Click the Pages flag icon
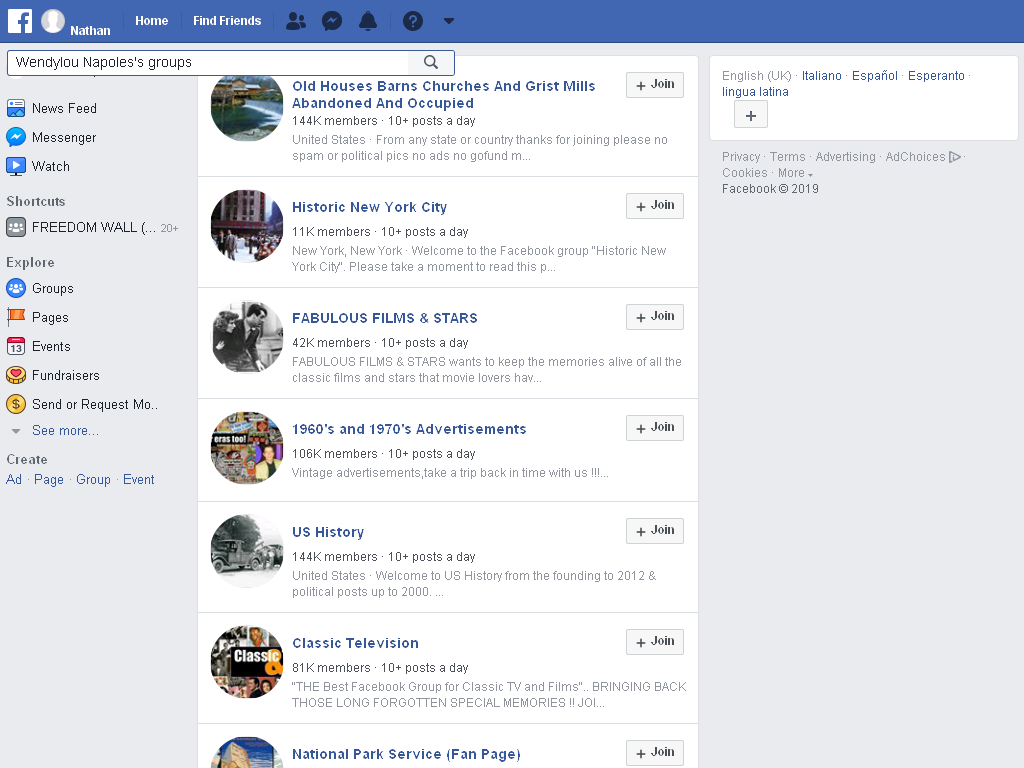The image size is (1024, 768). tap(16, 317)
